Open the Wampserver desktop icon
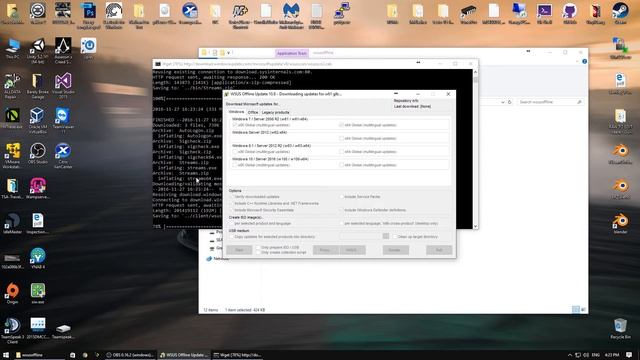This screenshot has width=640, height=360. point(38,189)
